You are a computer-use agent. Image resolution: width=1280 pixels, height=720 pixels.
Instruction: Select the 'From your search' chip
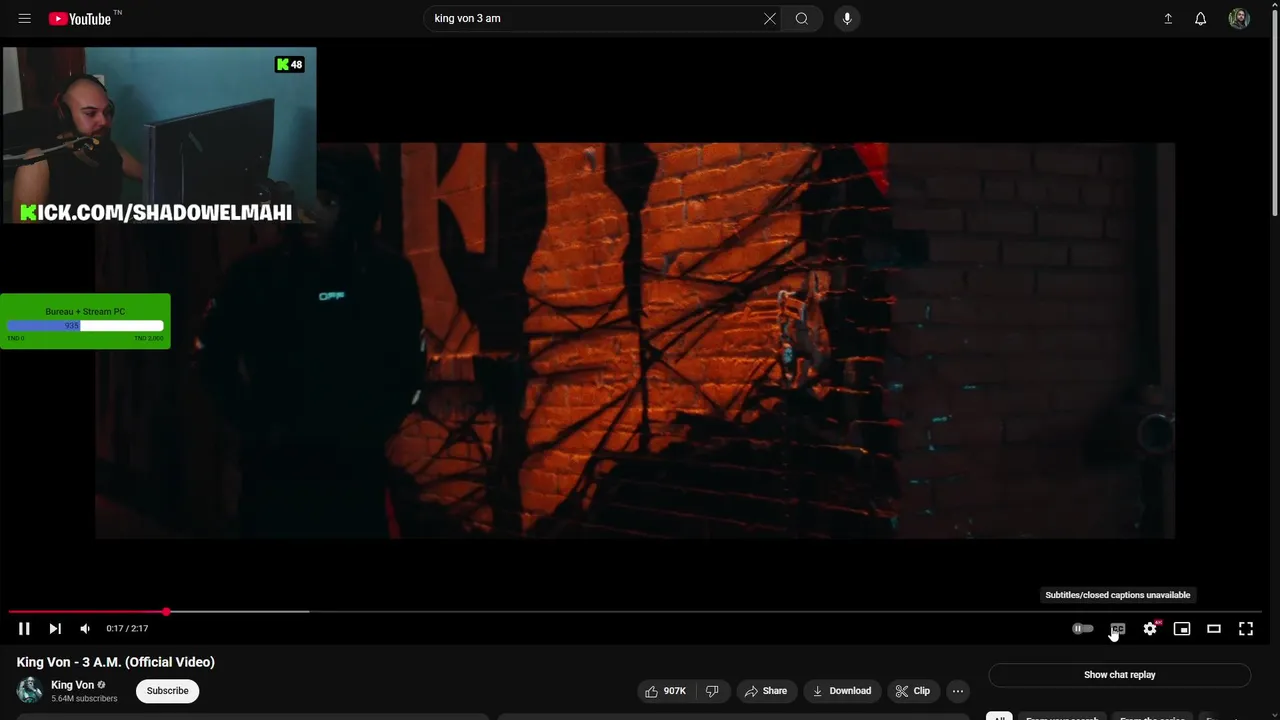1062,717
